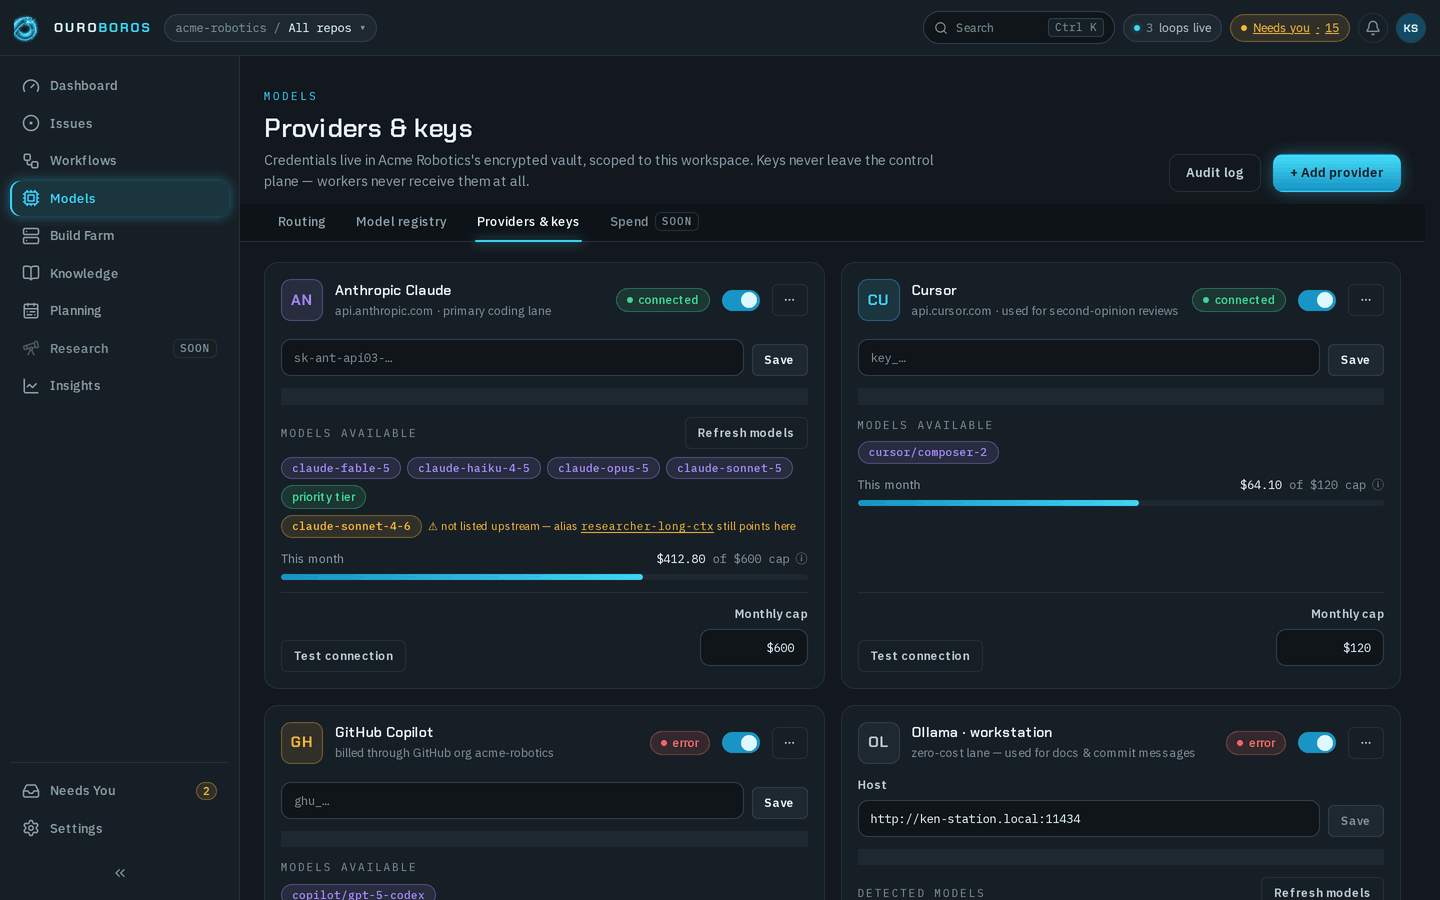Open the Settings gear in the sidebar
The width and height of the screenshot is (1440, 900).
[31, 829]
